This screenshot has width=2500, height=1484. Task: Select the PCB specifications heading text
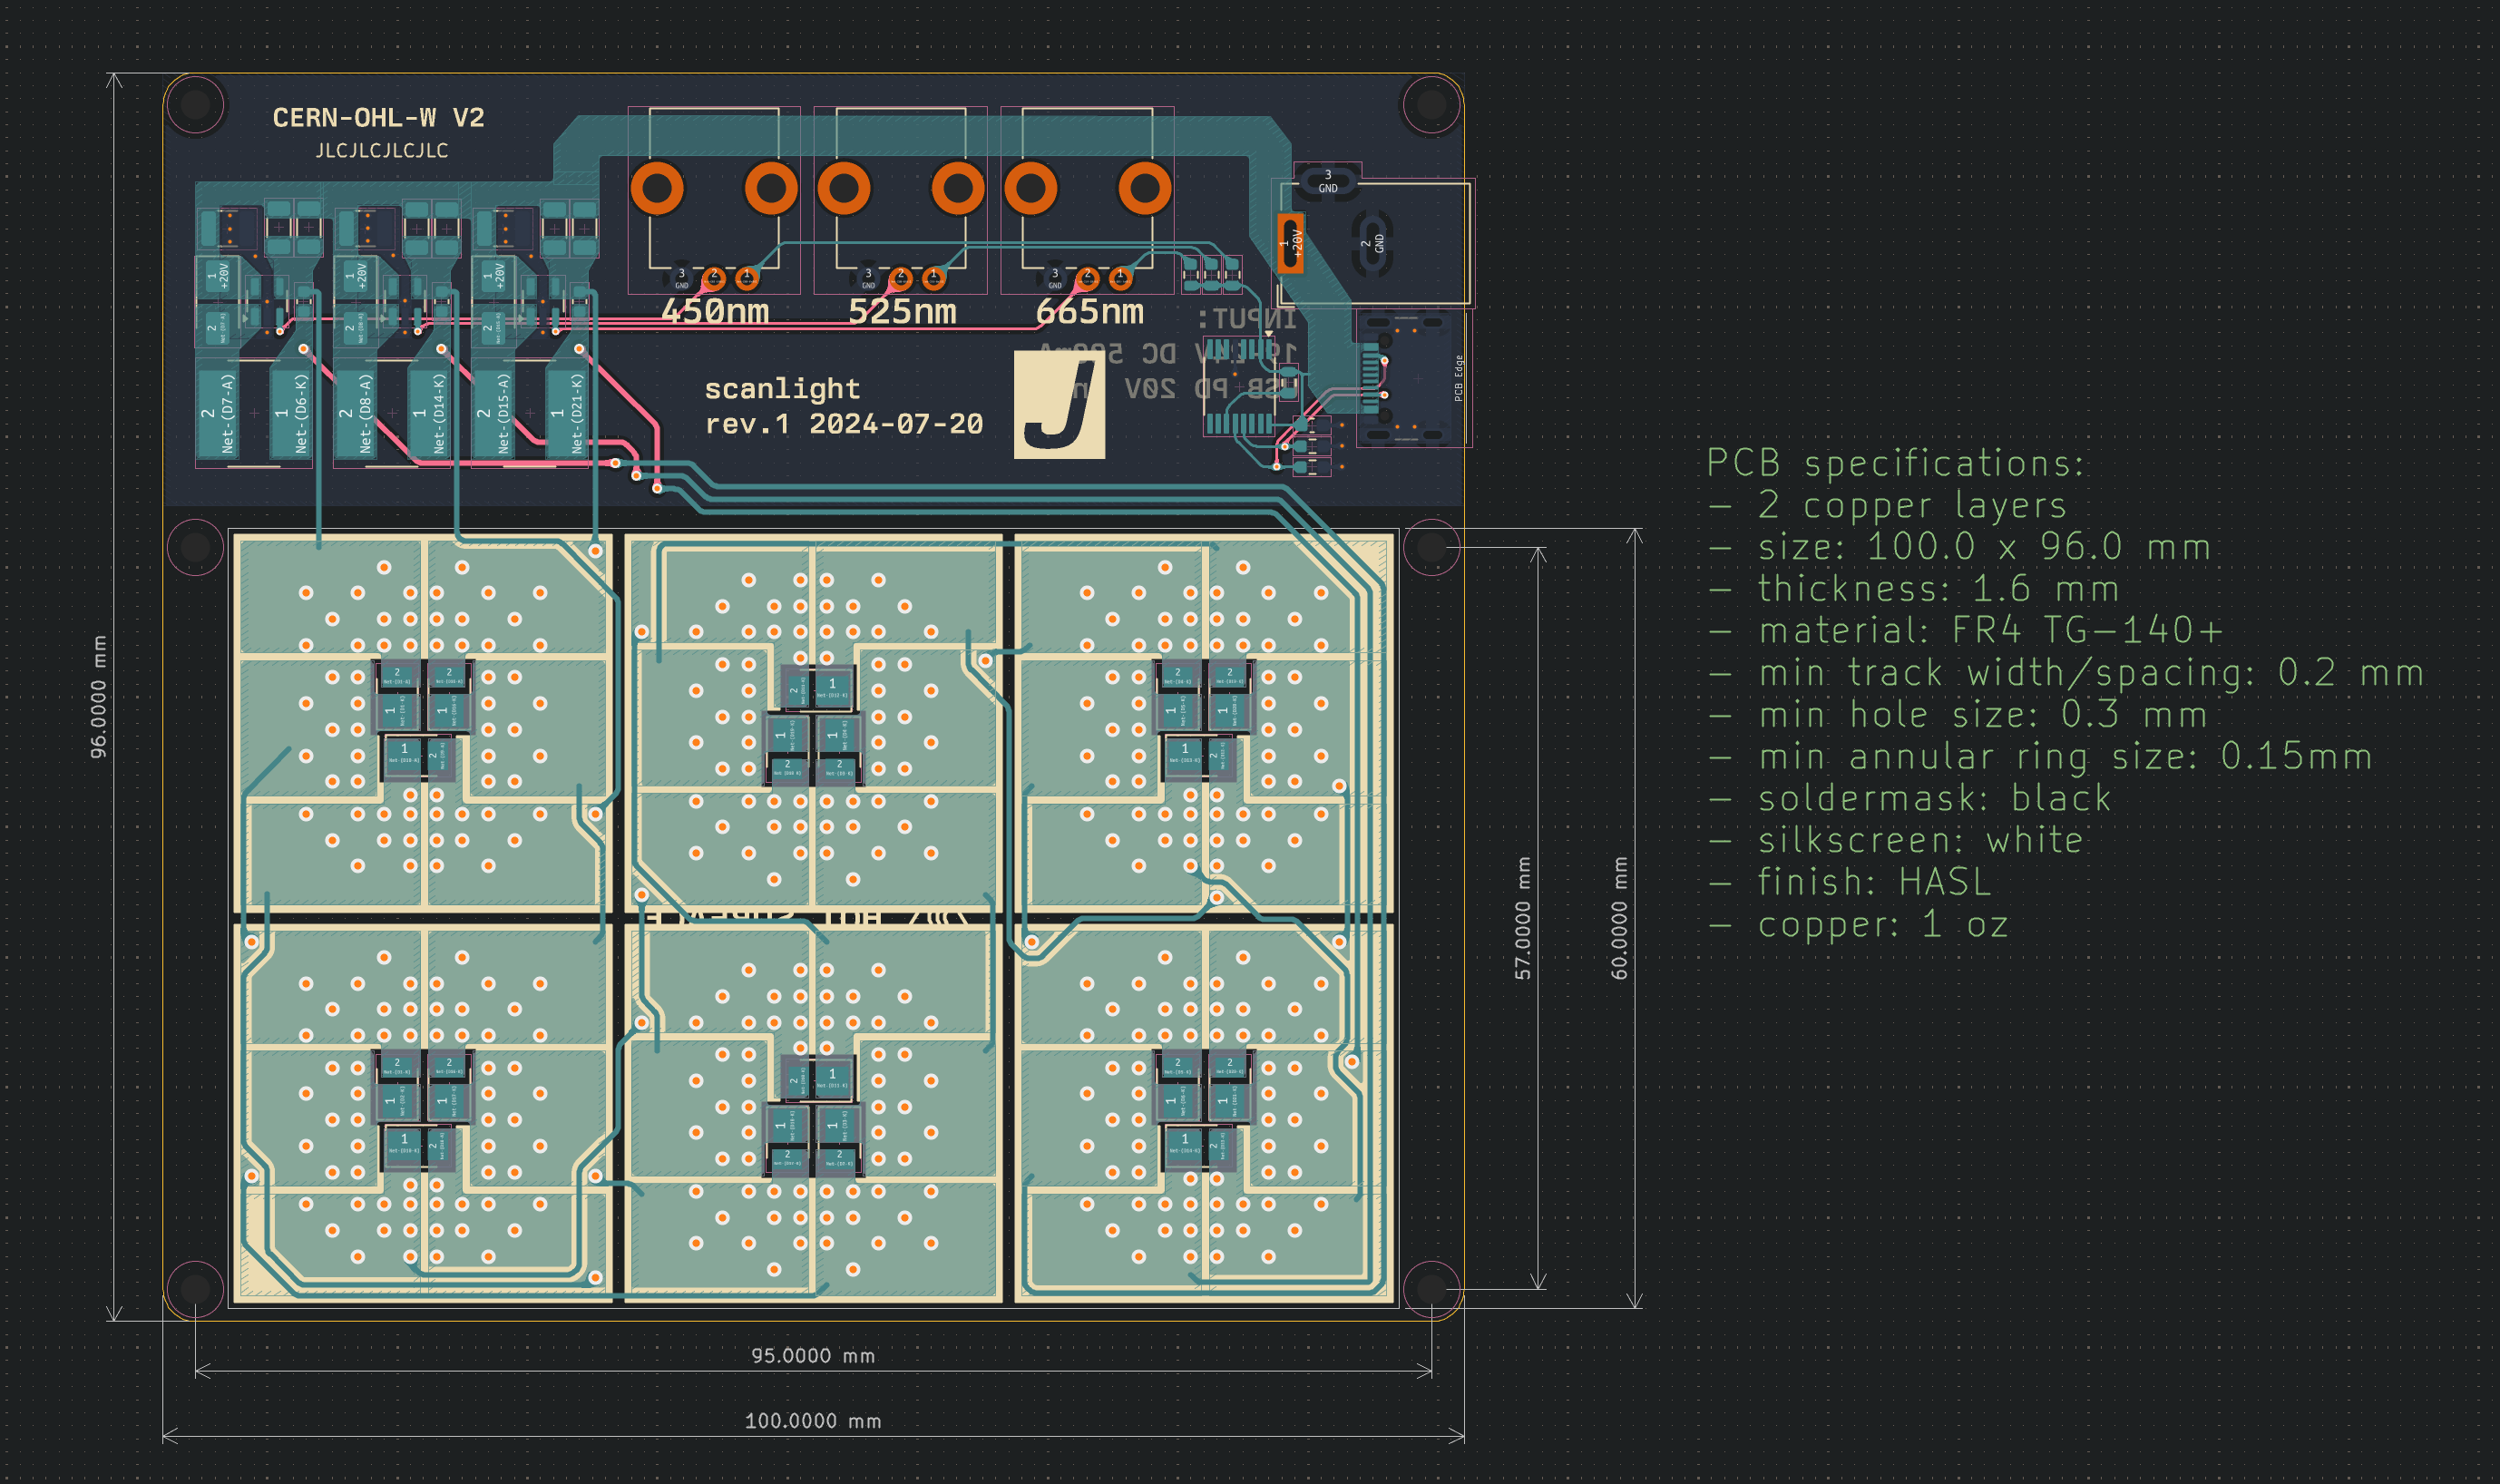click(x=1895, y=463)
